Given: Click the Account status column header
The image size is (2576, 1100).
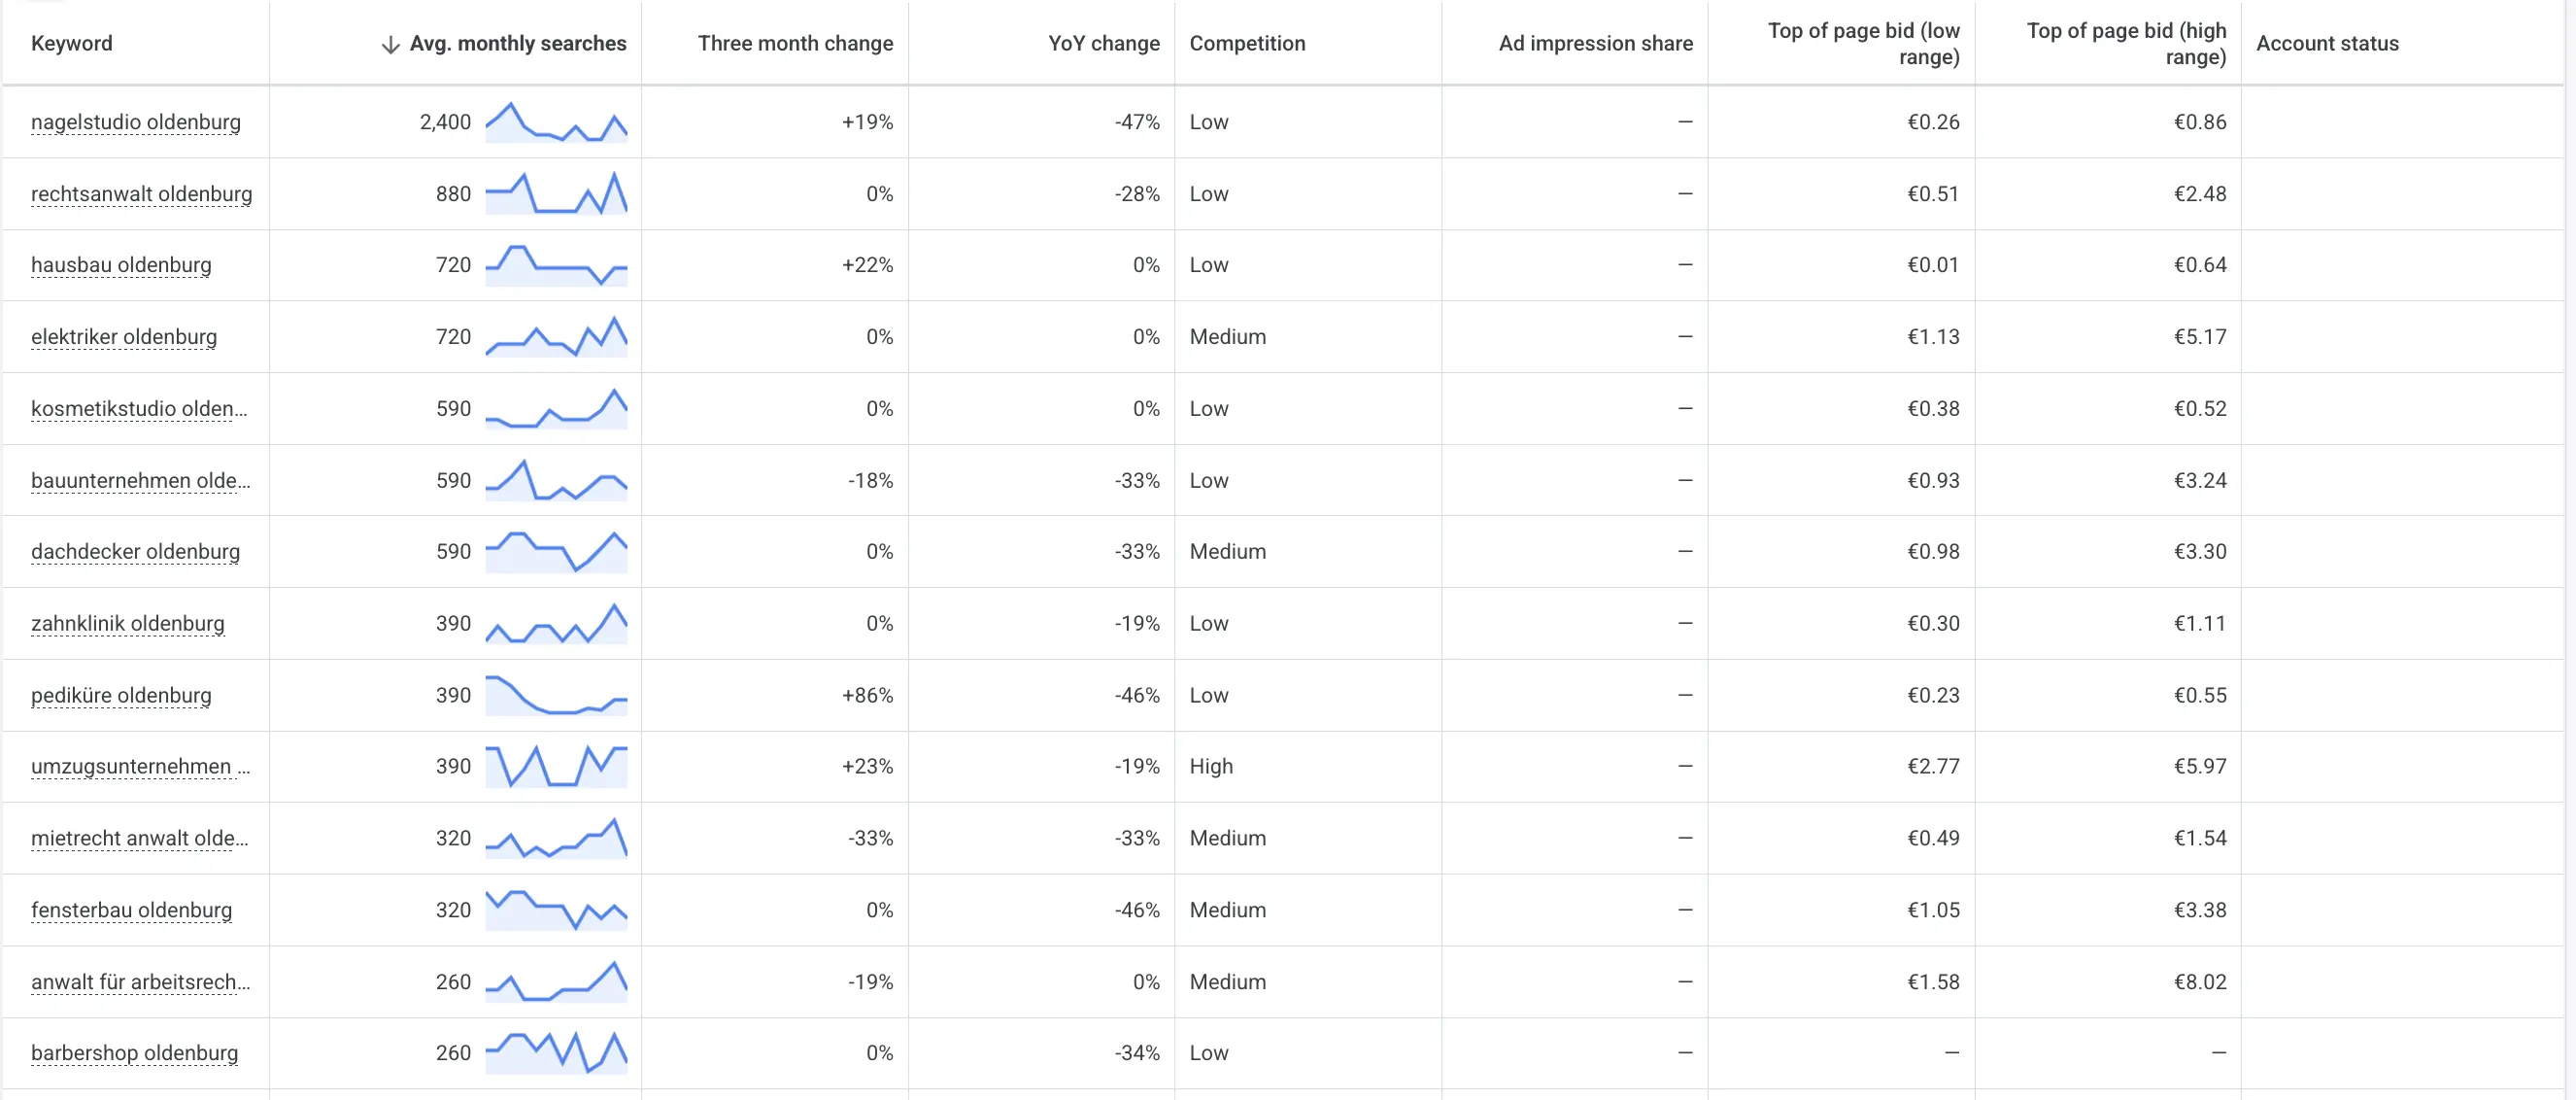Looking at the screenshot, I should click(2327, 43).
